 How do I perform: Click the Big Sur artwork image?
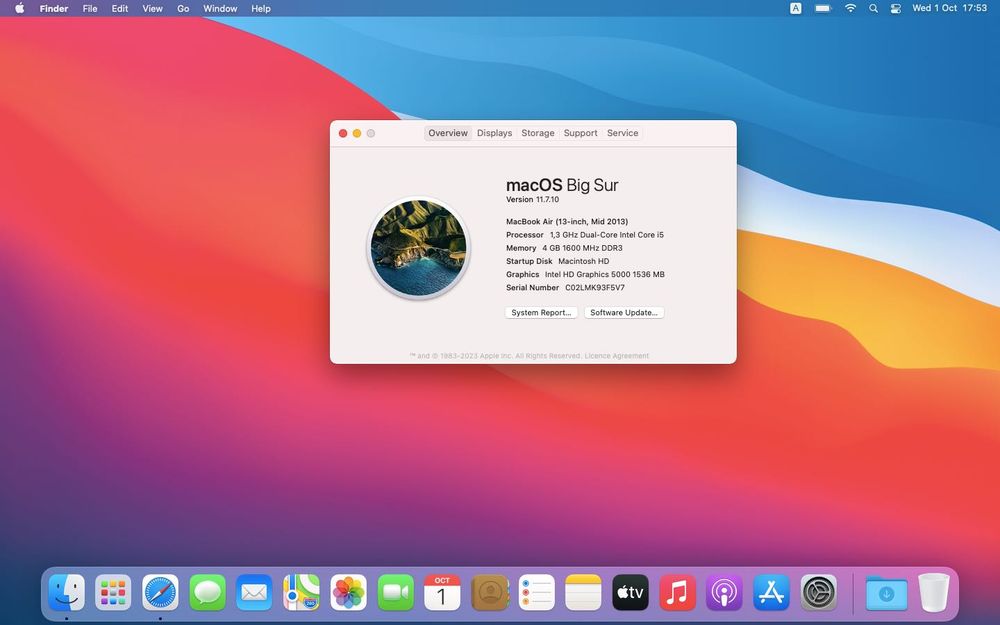pos(418,248)
